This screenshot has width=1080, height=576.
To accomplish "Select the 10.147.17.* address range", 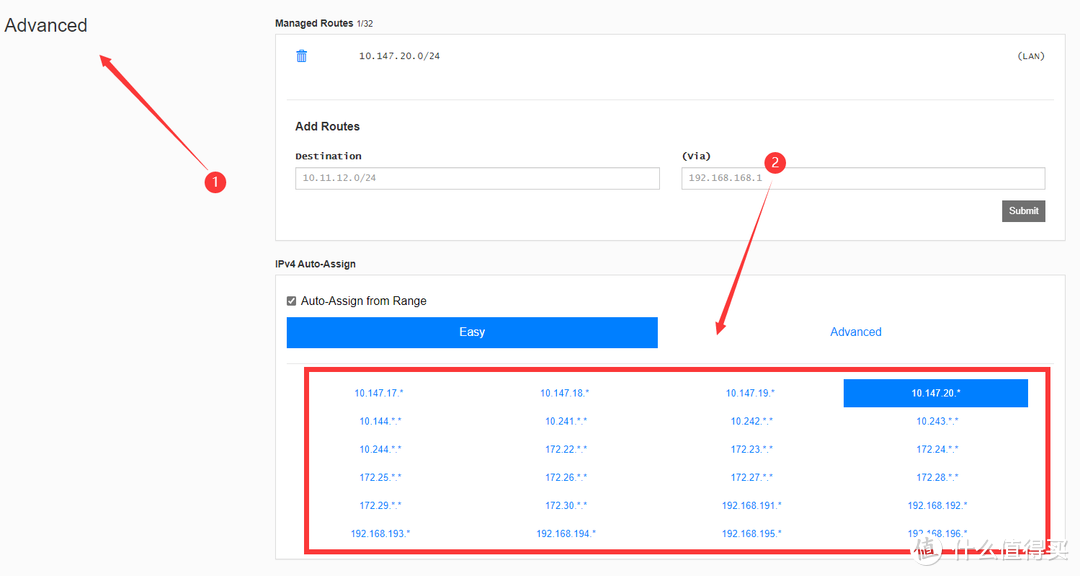I will [x=379, y=392].
